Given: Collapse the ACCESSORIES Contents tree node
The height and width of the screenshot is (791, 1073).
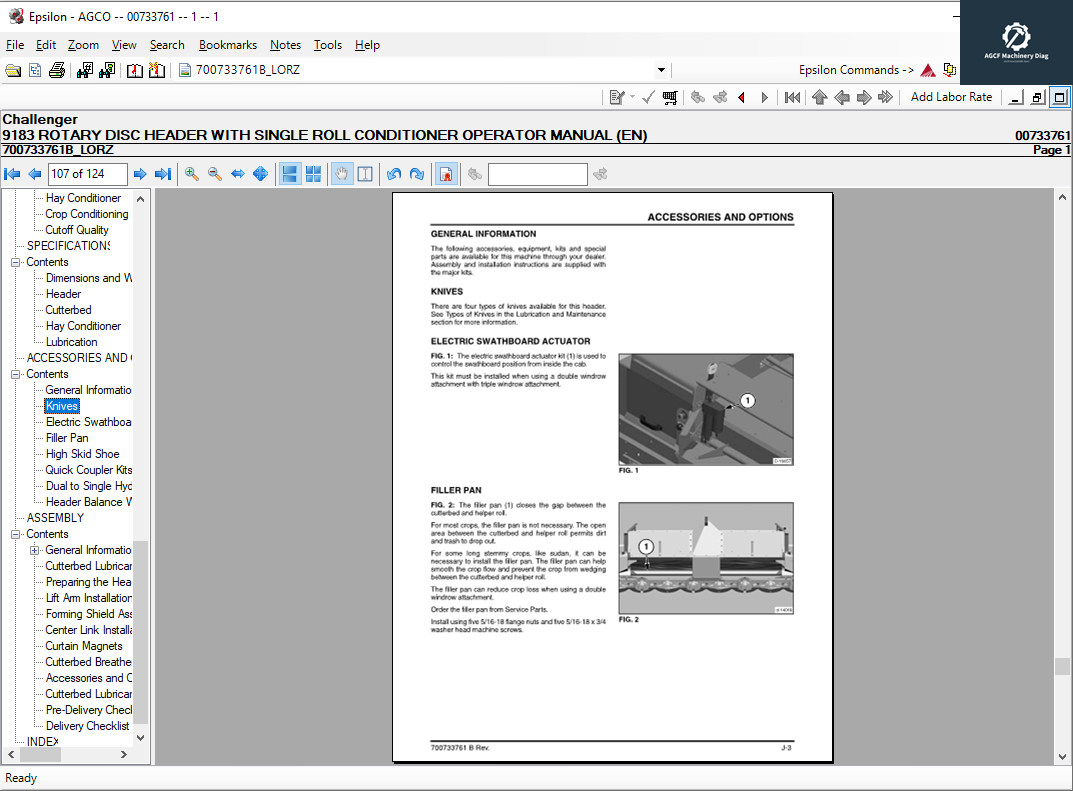Looking at the screenshot, I should pos(15,373).
